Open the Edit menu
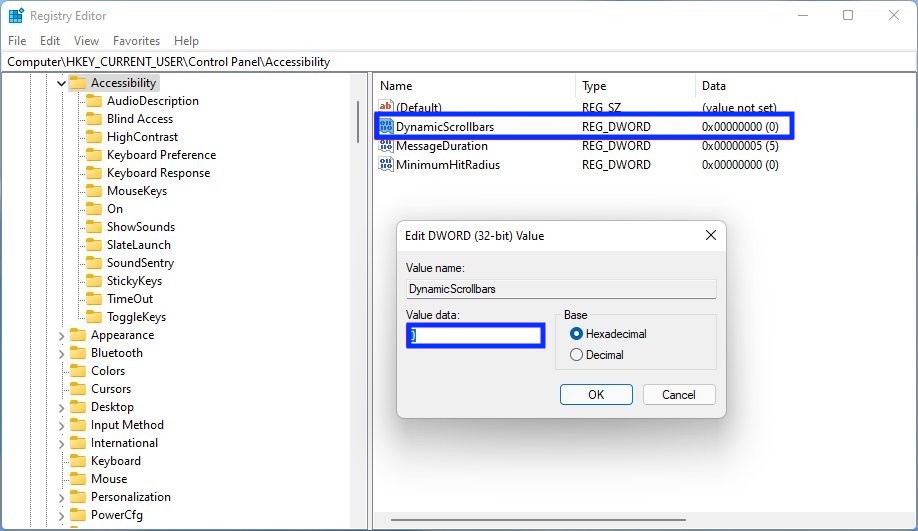Viewport: 918px width, 531px height. coord(50,41)
